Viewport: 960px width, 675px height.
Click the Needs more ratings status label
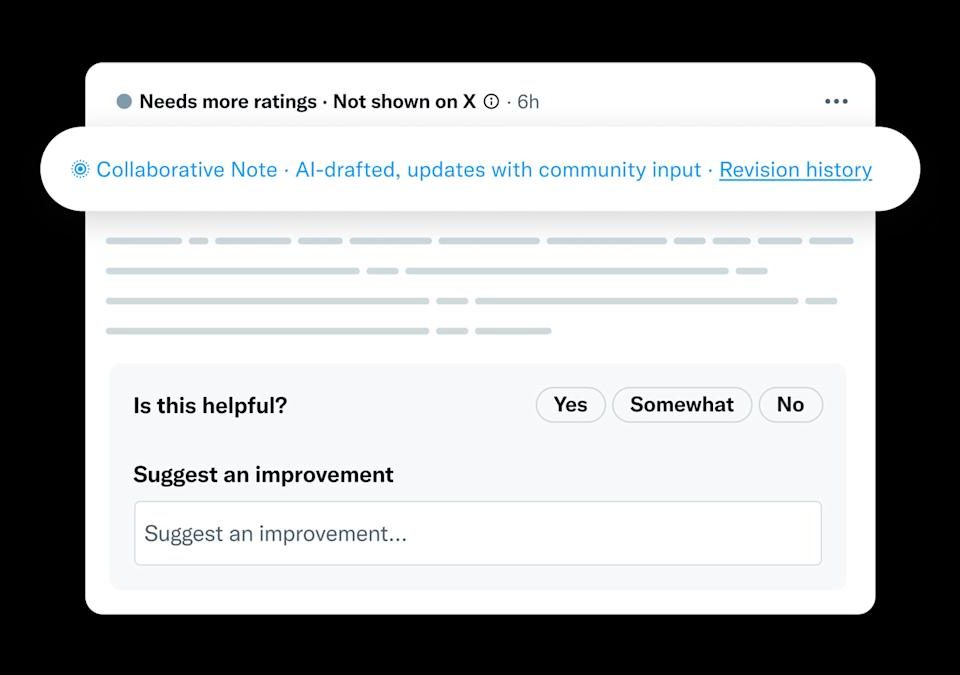227,101
